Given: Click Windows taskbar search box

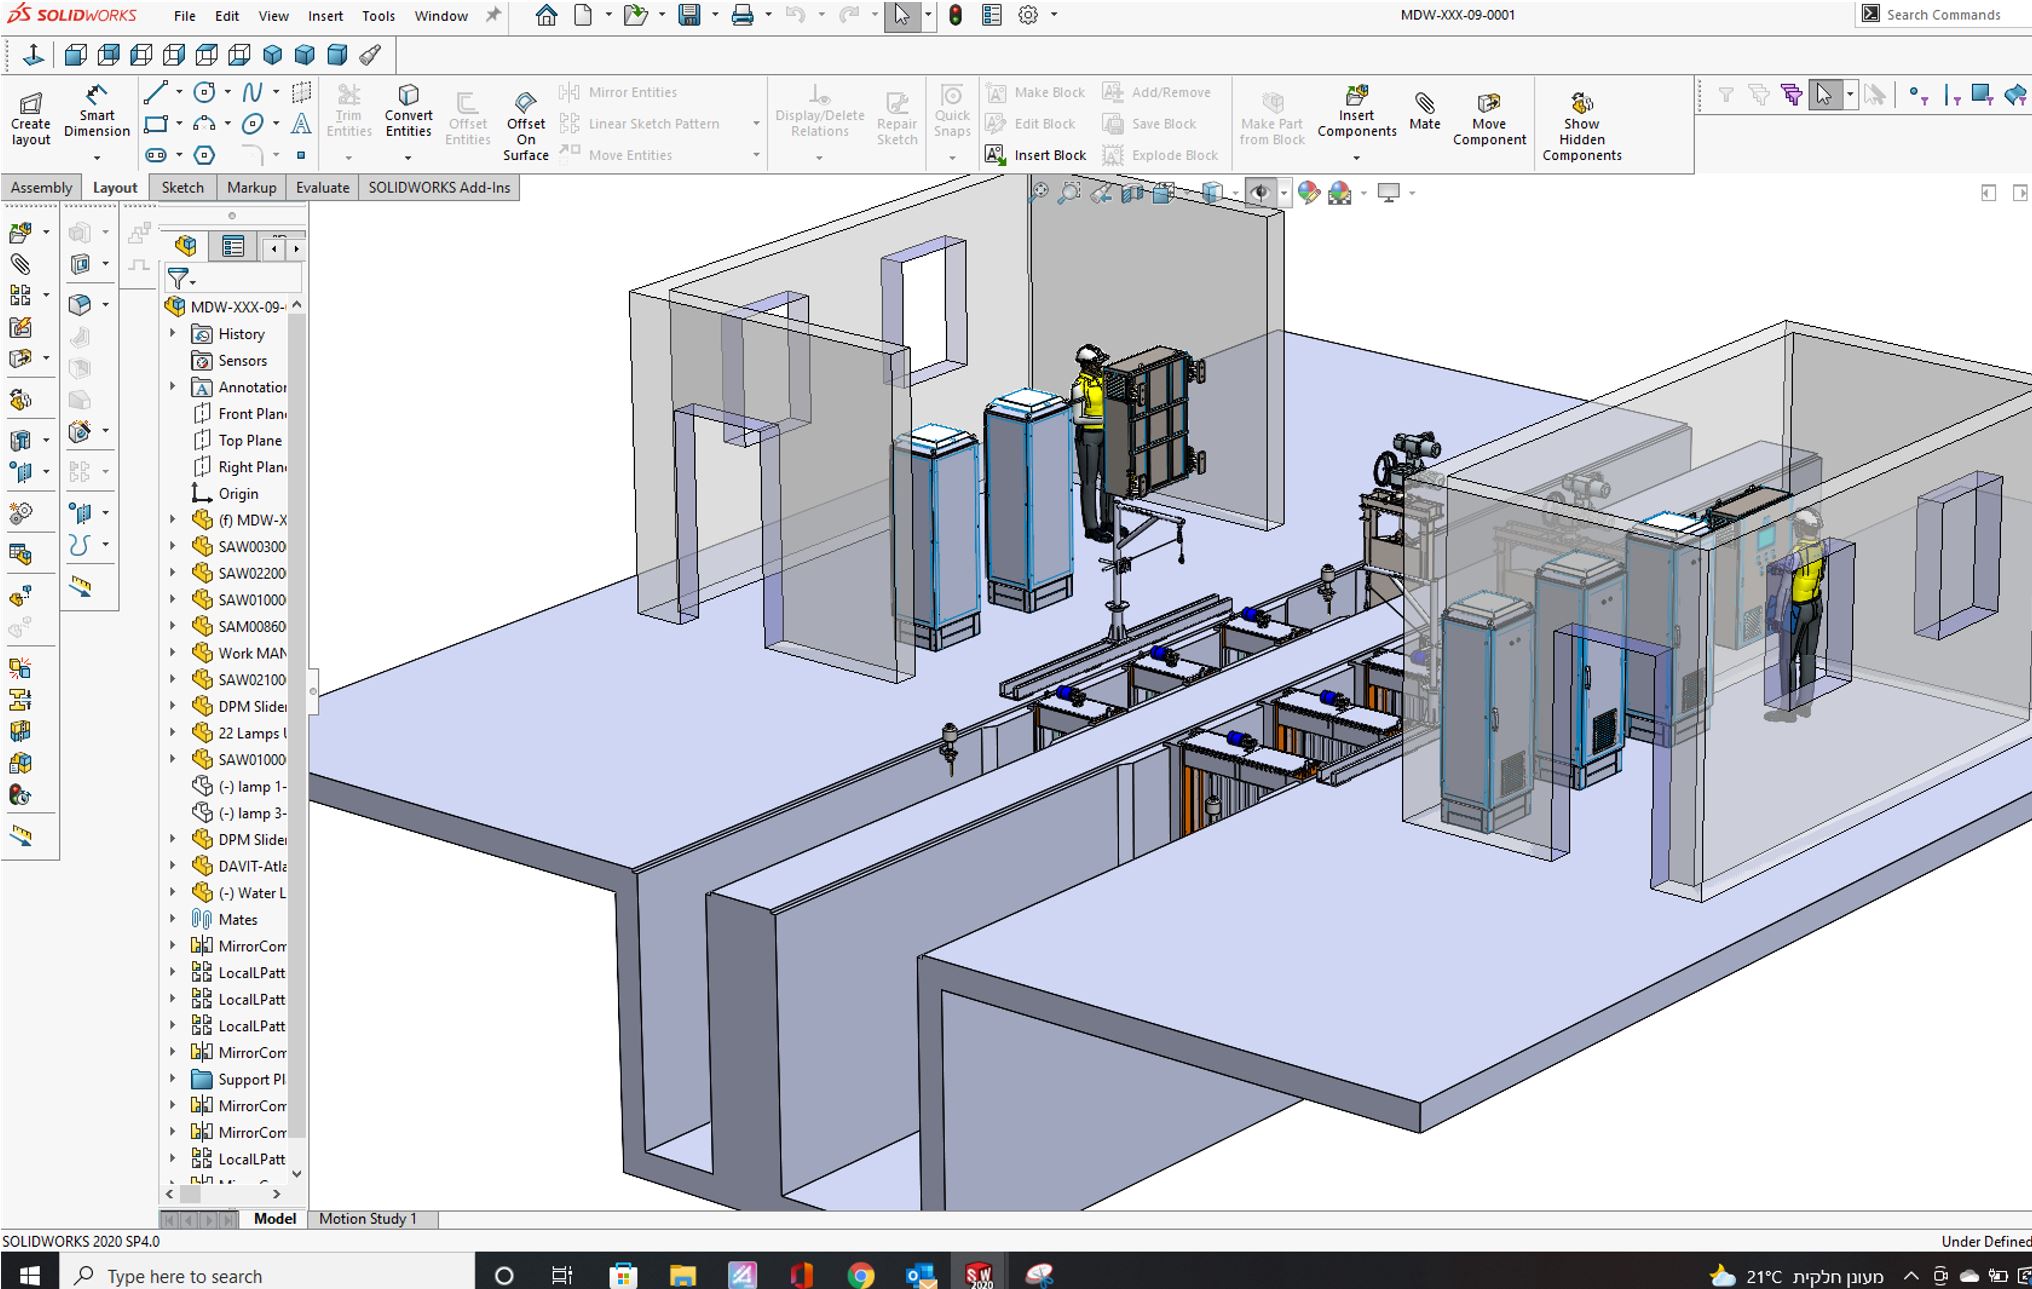Looking at the screenshot, I should [267, 1275].
